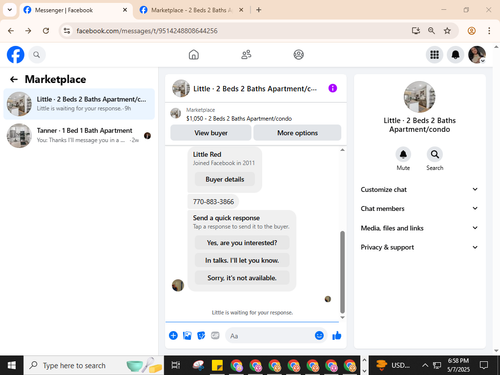Open the Facebook menu grid icon
Viewport: 500px width, 375px height.
point(434,55)
